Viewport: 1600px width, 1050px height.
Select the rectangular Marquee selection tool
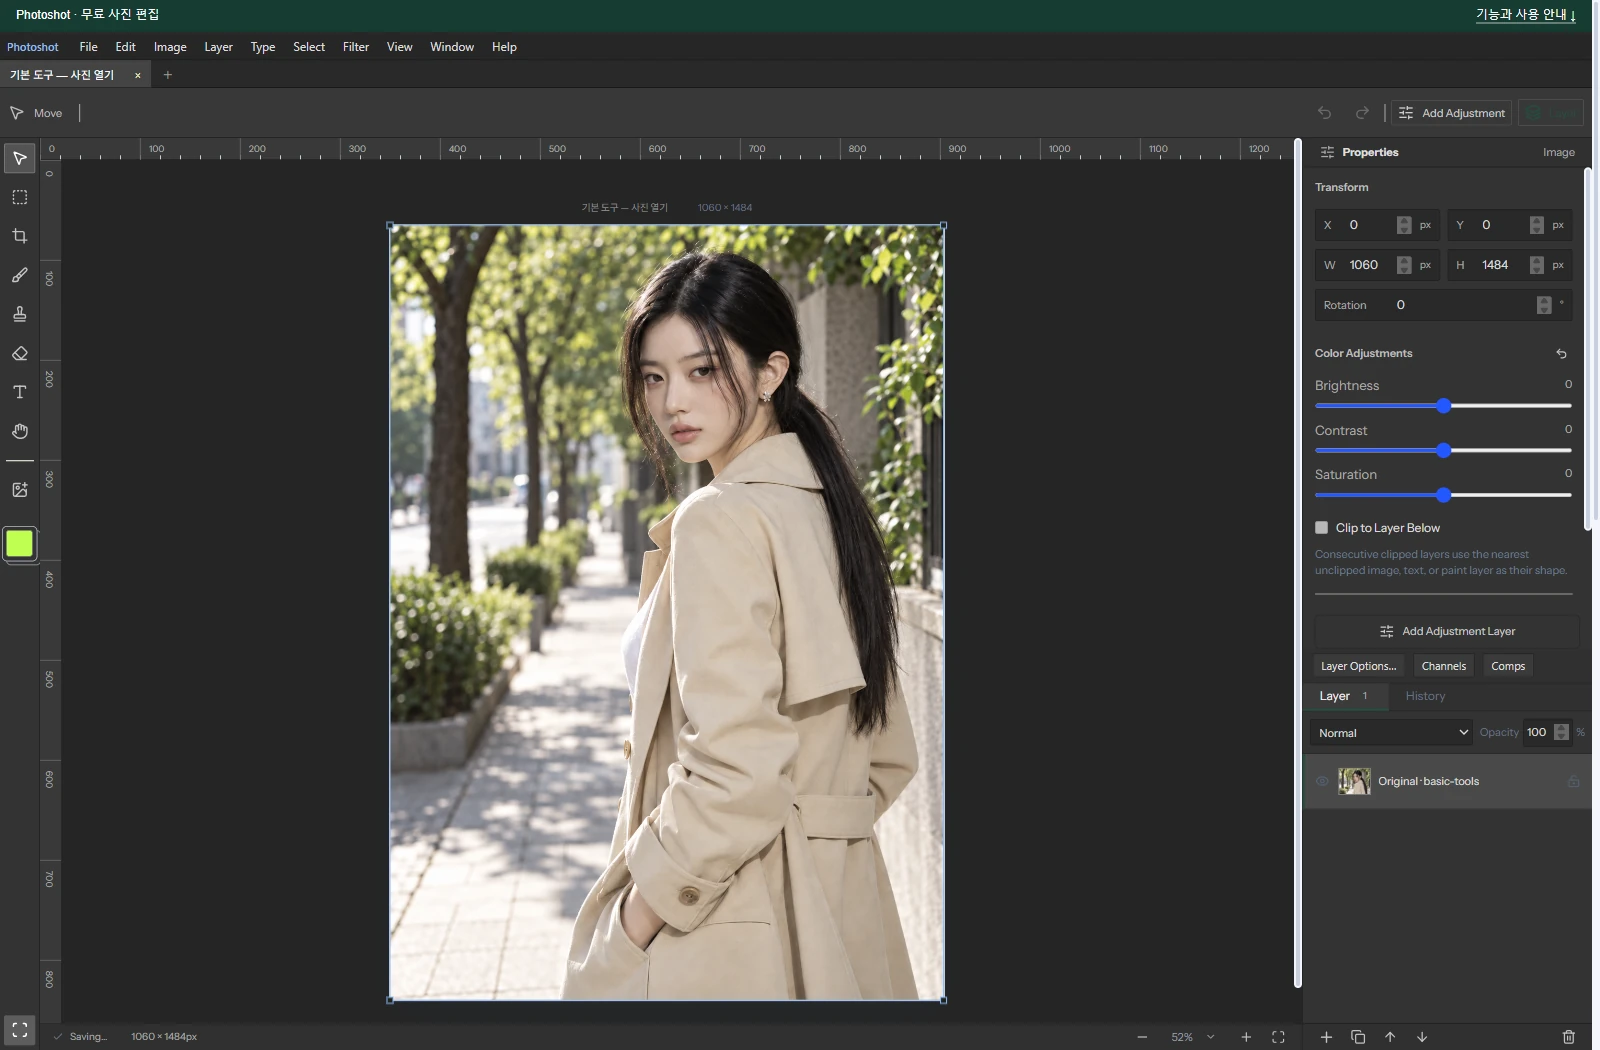(19, 197)
